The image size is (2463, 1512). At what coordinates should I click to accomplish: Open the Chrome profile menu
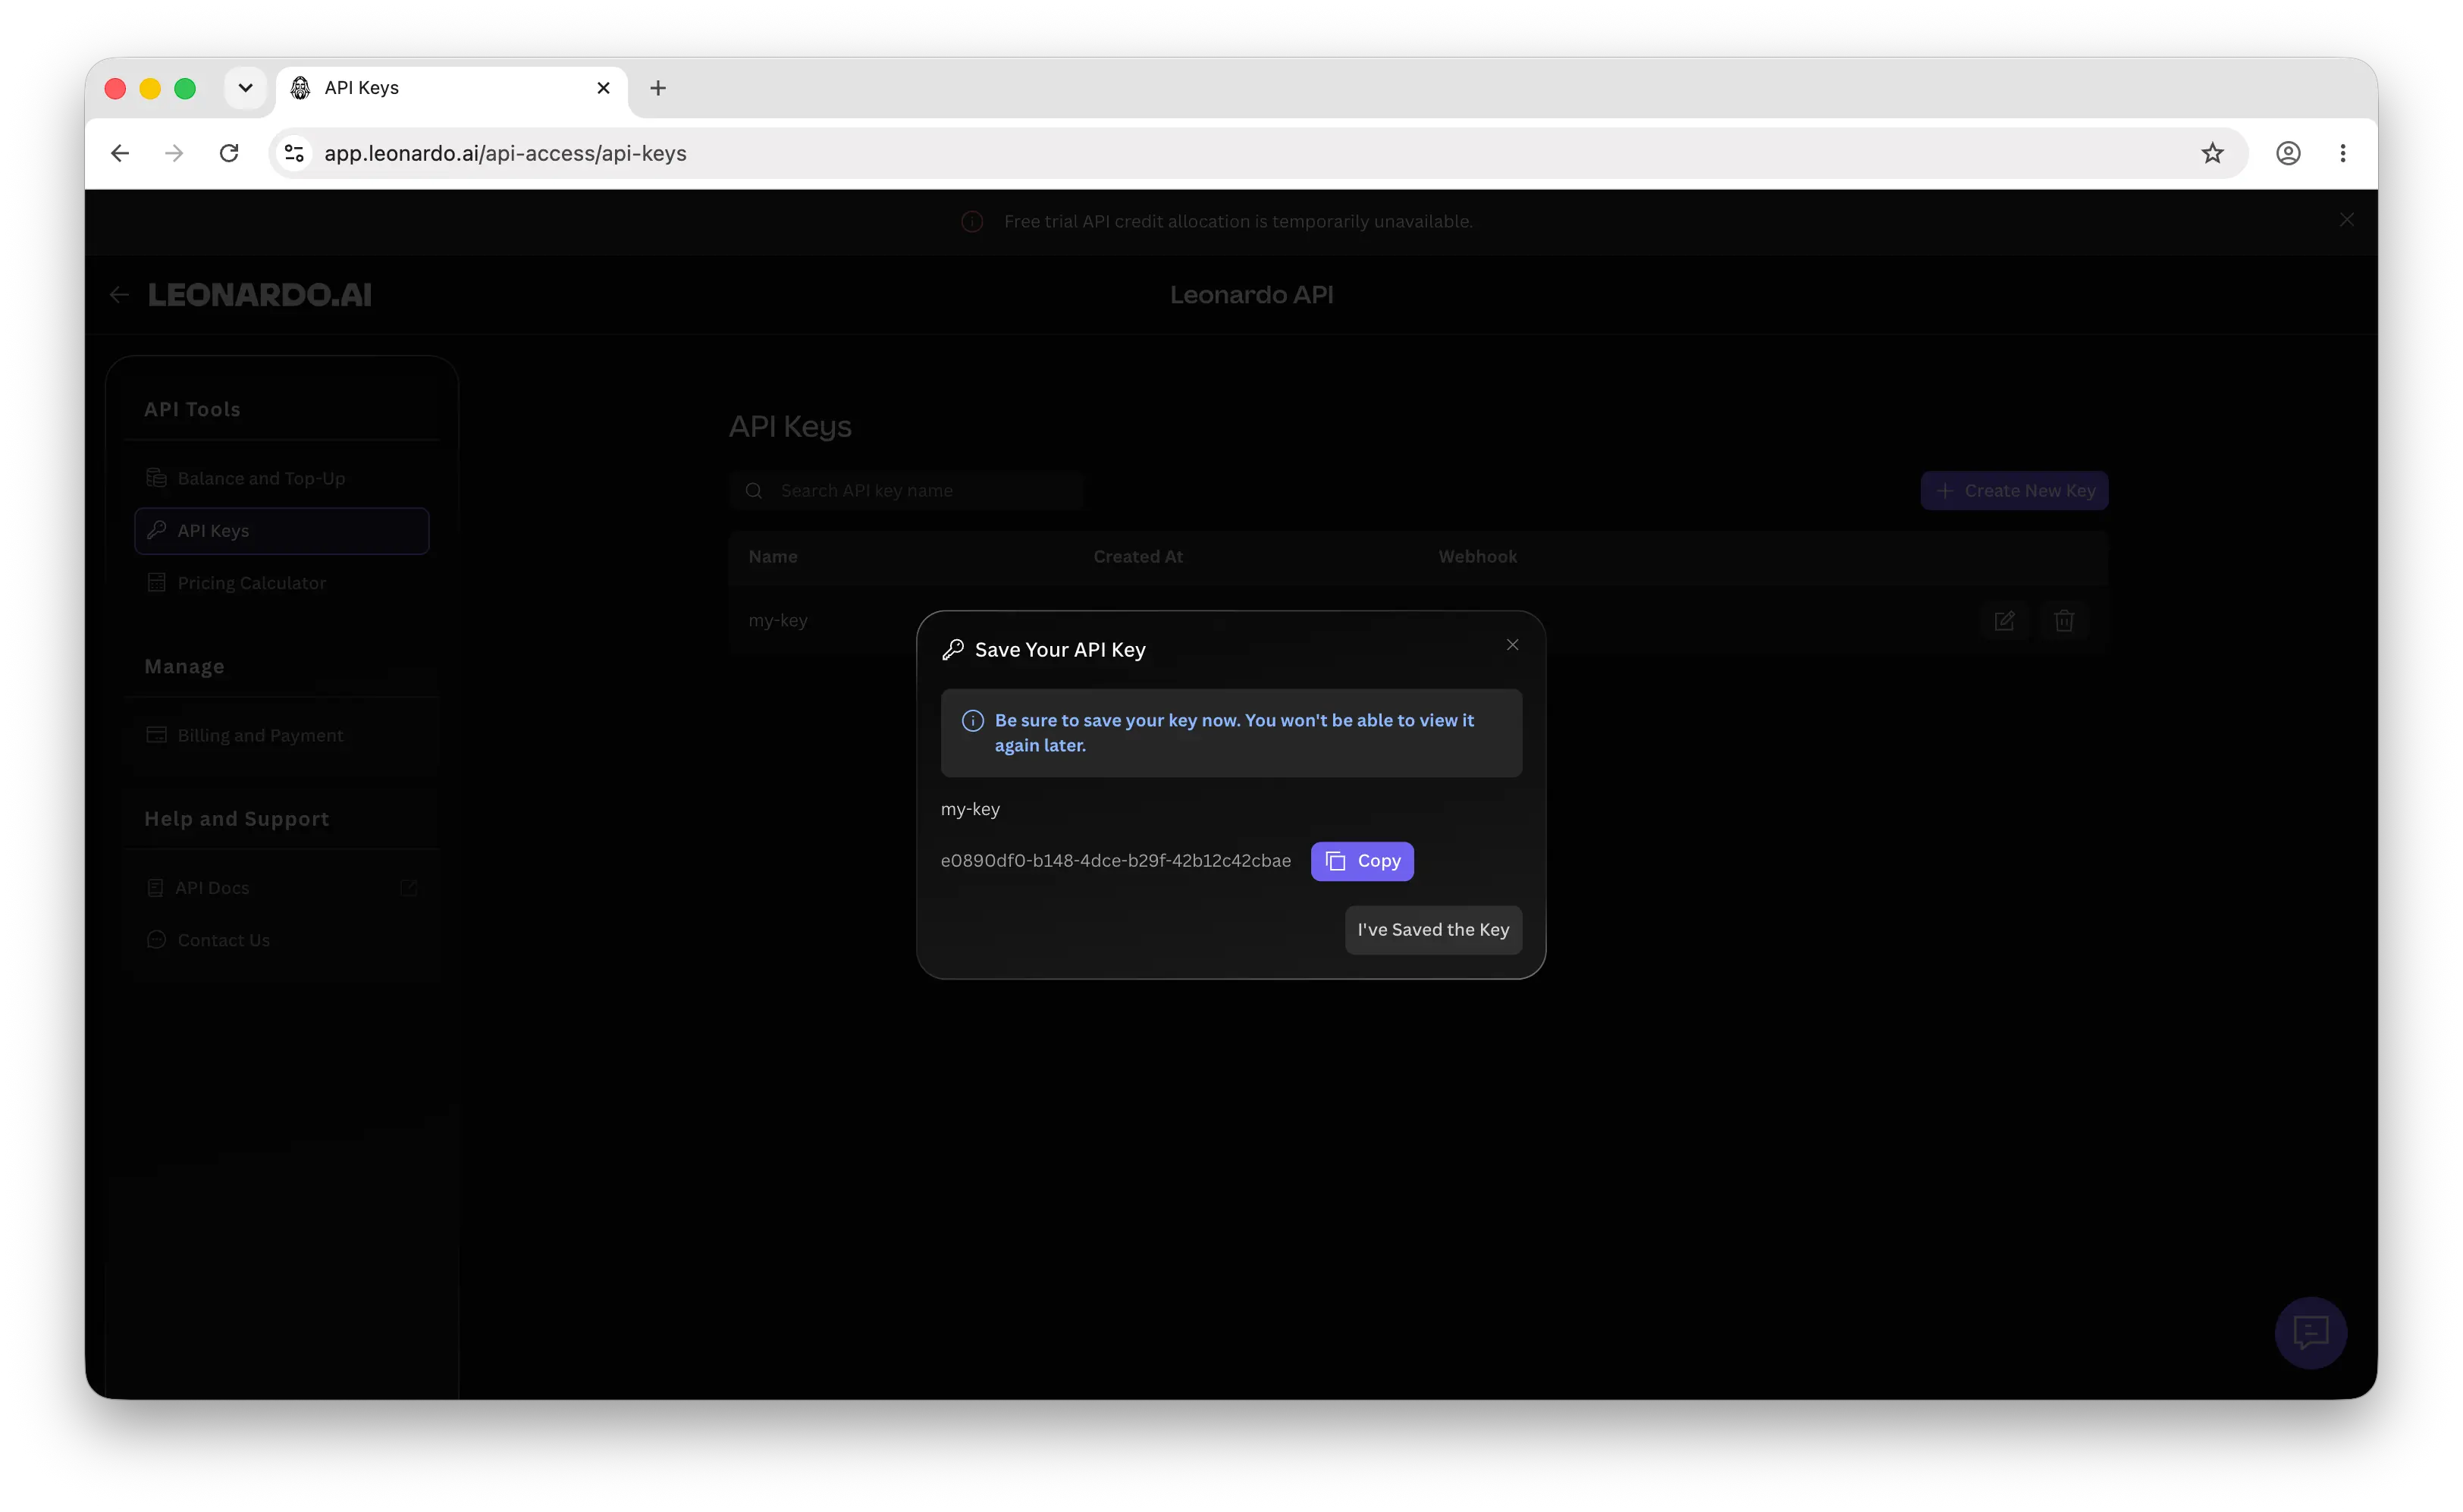[2288, 153]
